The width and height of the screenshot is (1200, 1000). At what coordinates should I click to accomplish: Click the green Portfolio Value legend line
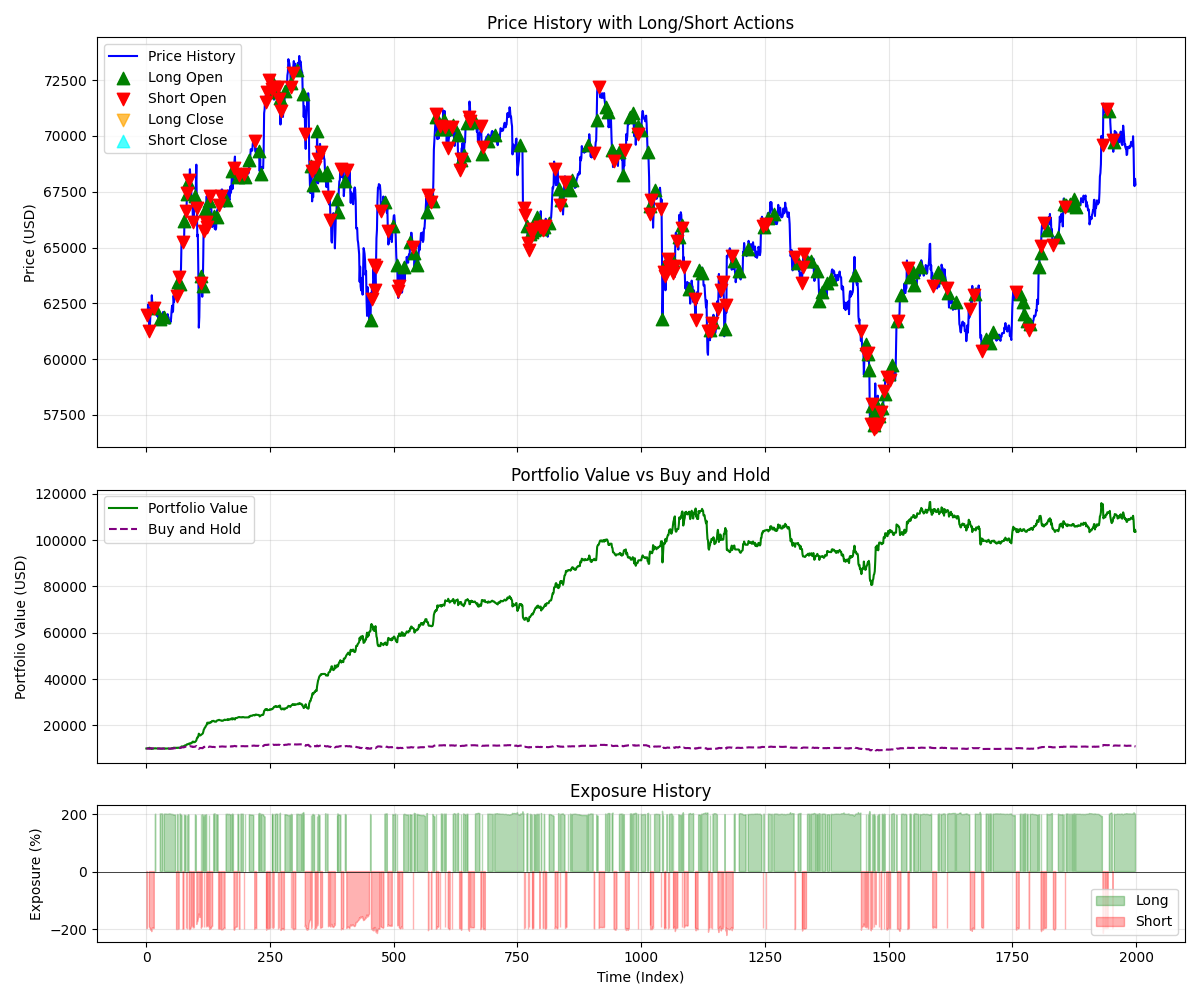point(124,509)
